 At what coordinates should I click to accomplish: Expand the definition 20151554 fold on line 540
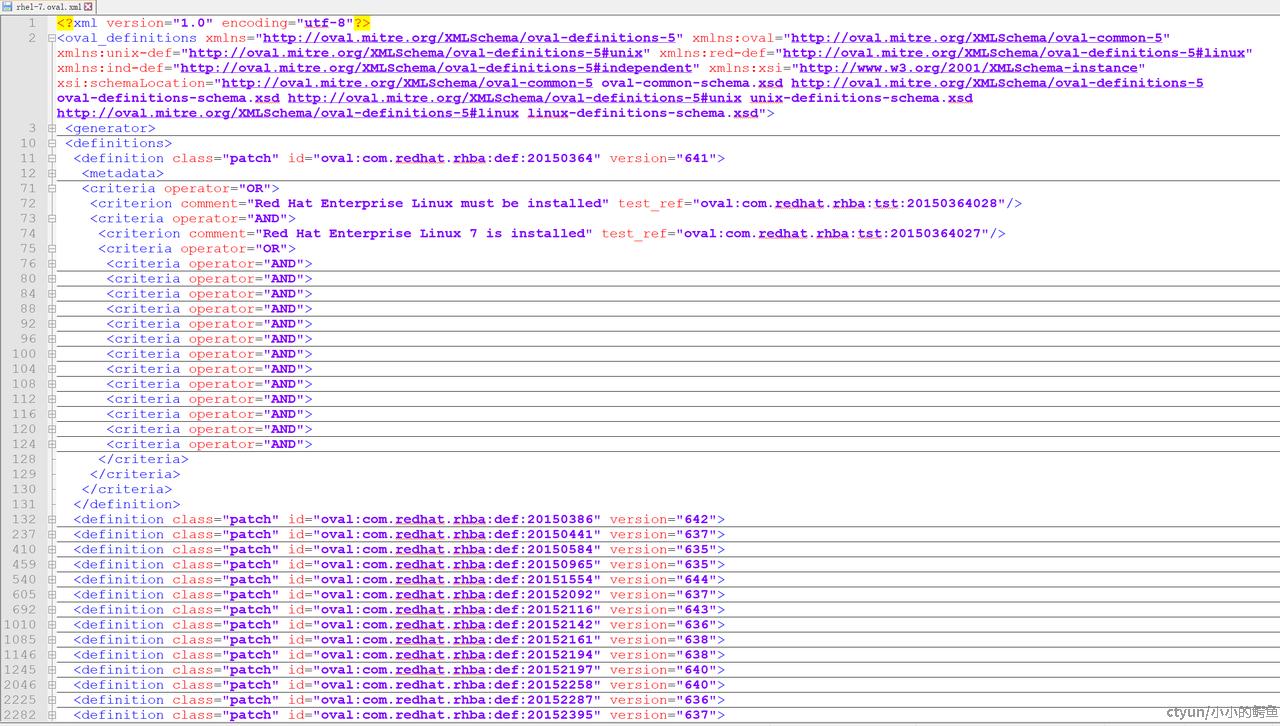click(52, 580)
